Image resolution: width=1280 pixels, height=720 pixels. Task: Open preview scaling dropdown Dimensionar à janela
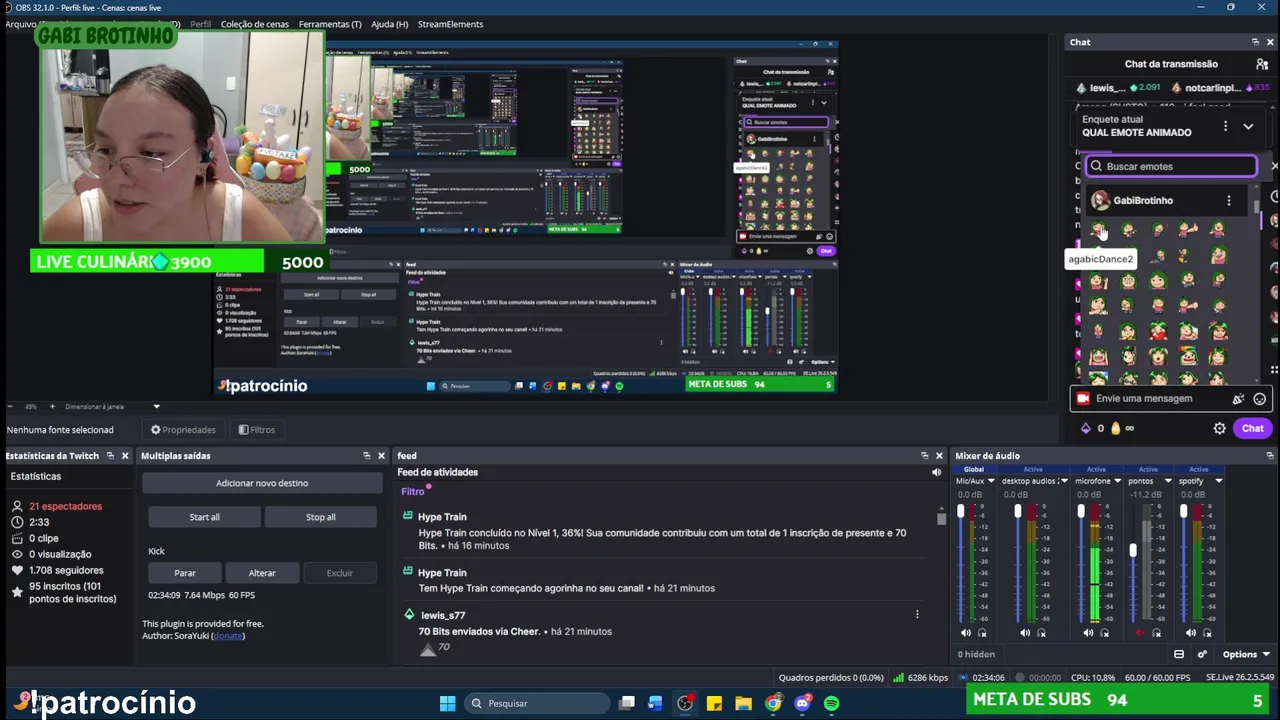click(113, 407)
